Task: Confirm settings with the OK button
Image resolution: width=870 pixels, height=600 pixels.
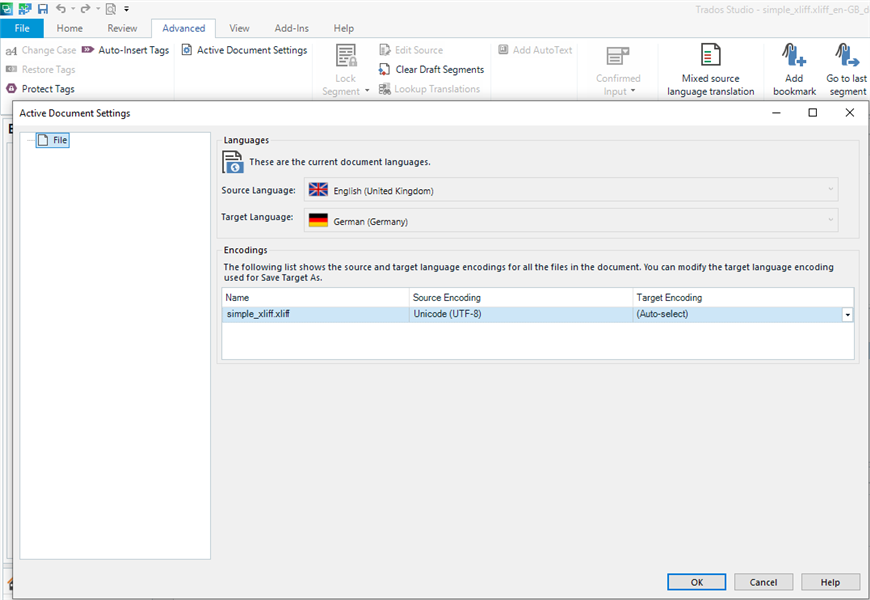Action: [696, 582]
